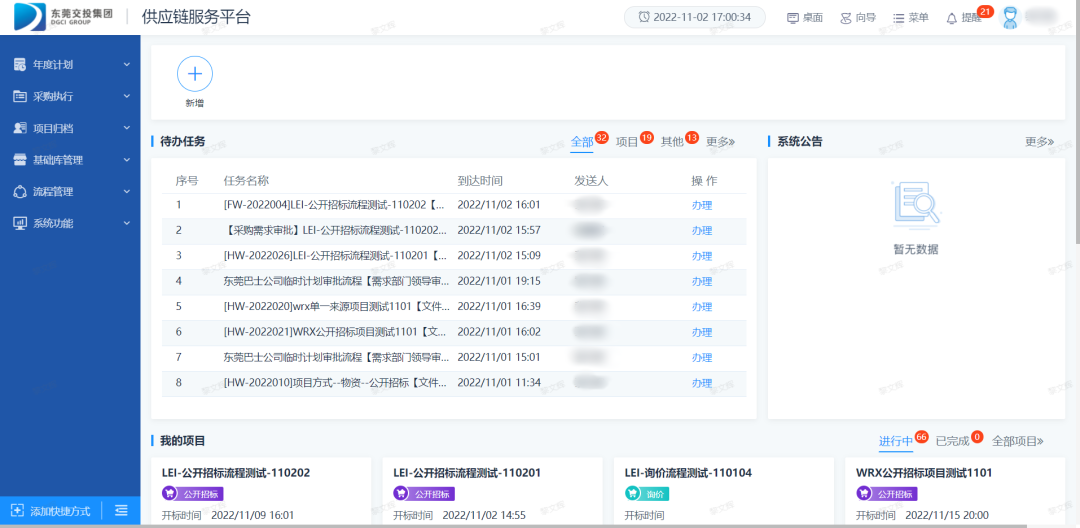Open the LEI-询价流程测试-110104 project card
Image resolution: width=1080 pixels, height=528 pixels.
point(688,473)
